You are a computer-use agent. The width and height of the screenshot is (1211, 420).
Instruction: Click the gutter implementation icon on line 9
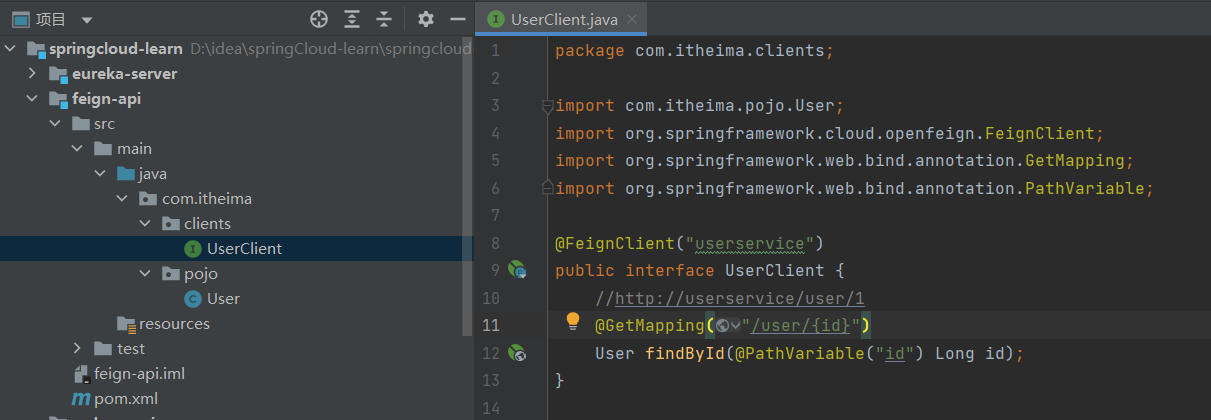(517, 269)
